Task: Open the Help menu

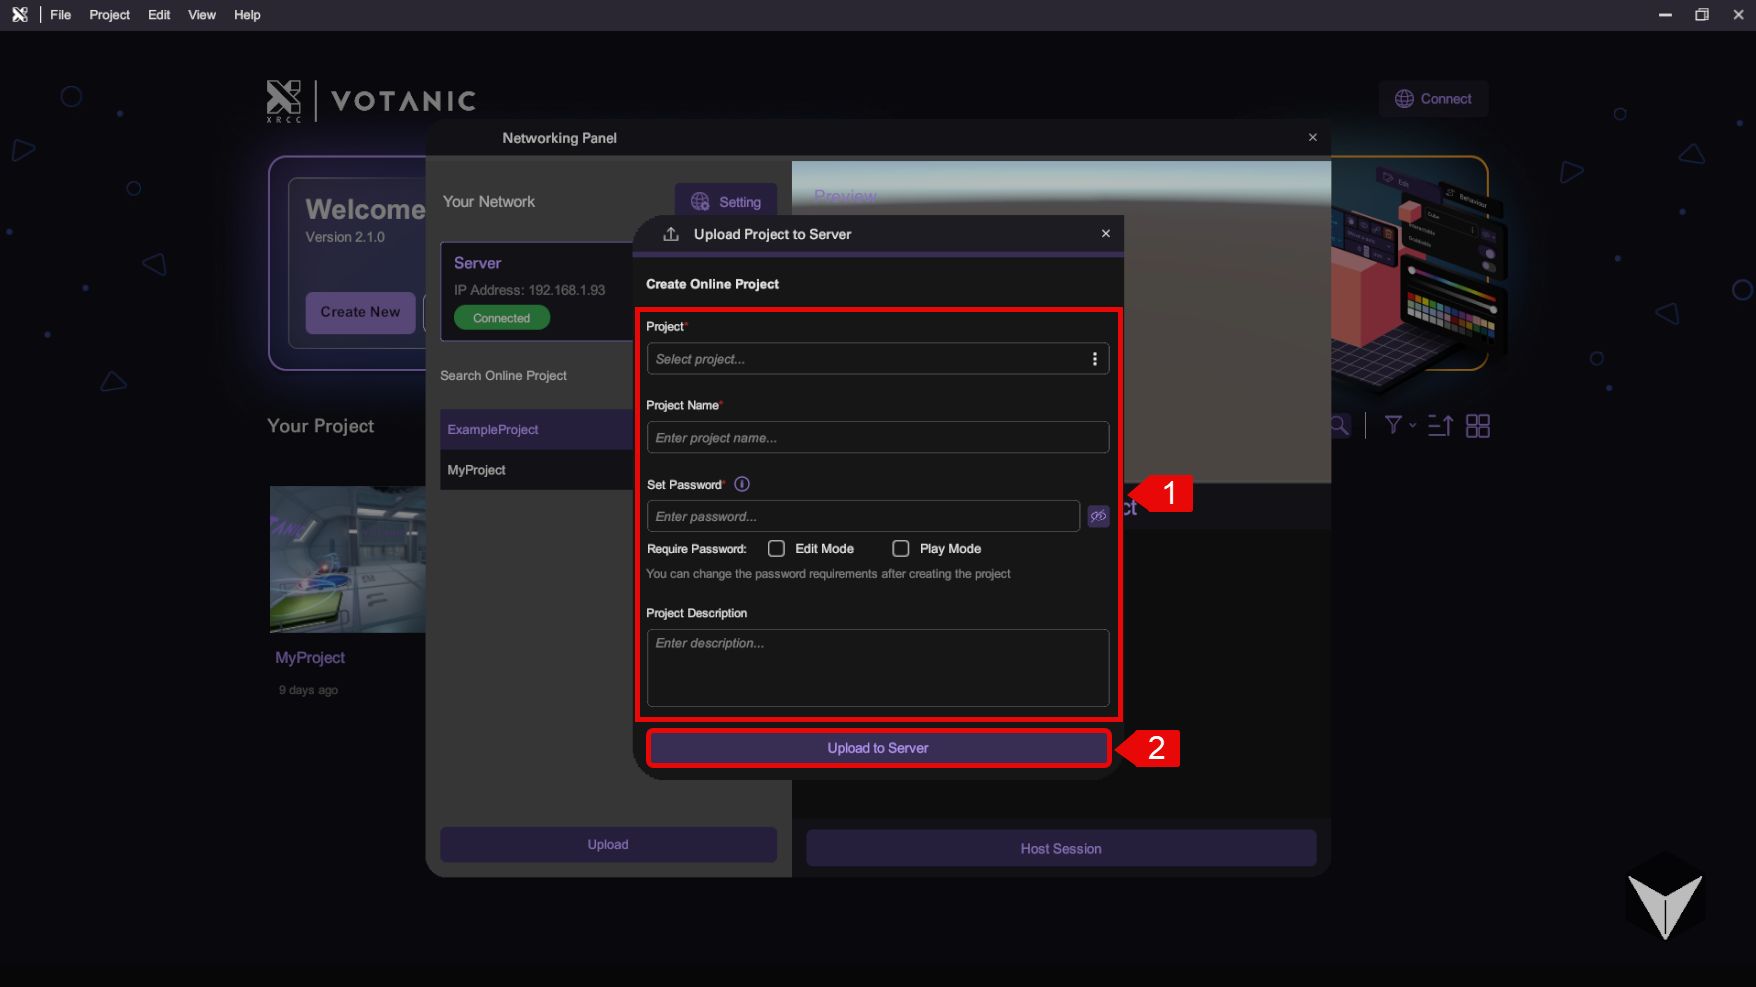Action: click(247, 15)
